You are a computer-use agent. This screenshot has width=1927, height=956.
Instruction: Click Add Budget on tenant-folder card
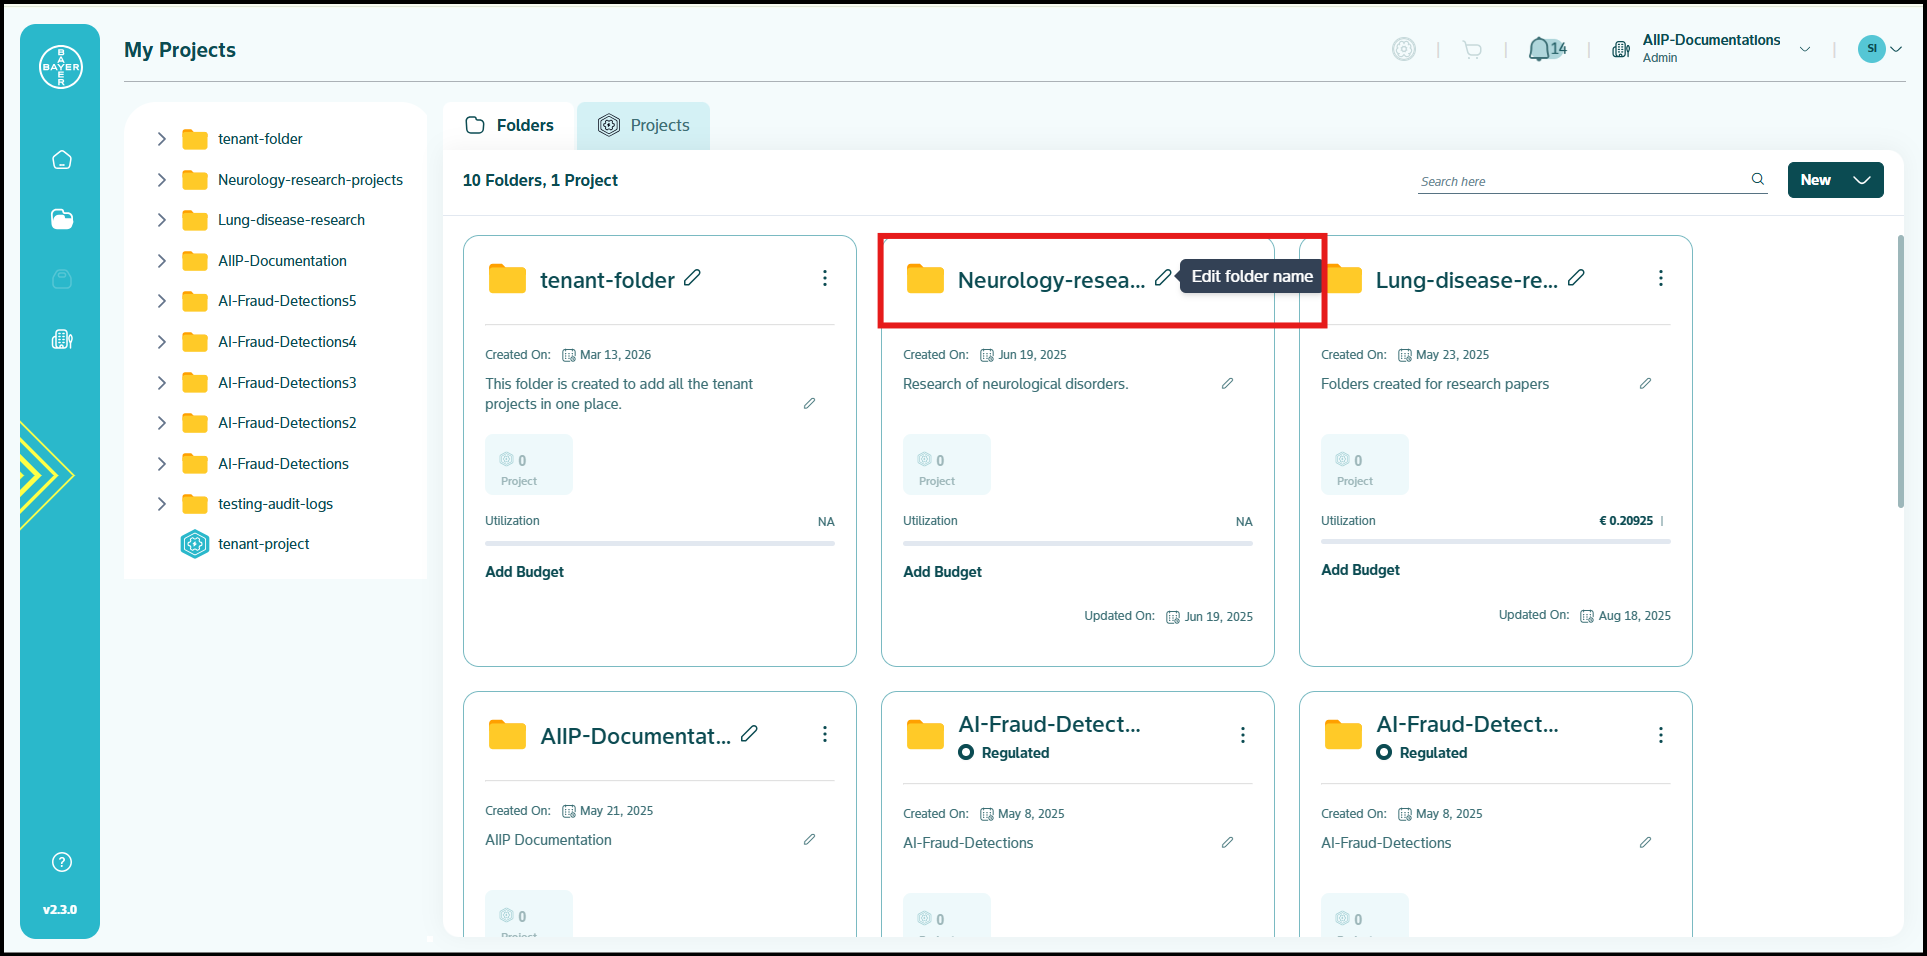(x=525, y=572)
